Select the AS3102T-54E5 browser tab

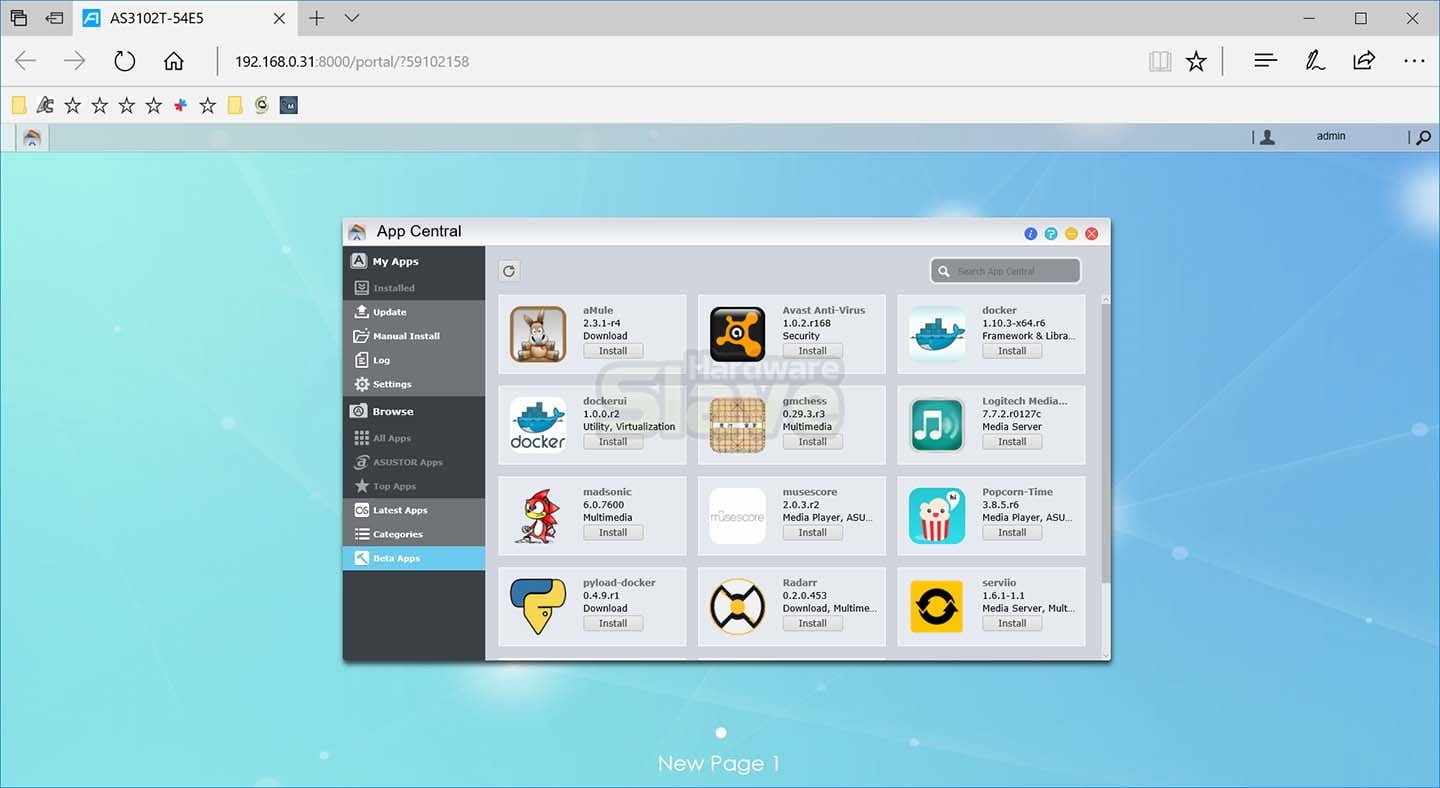(x=185, y=18)
